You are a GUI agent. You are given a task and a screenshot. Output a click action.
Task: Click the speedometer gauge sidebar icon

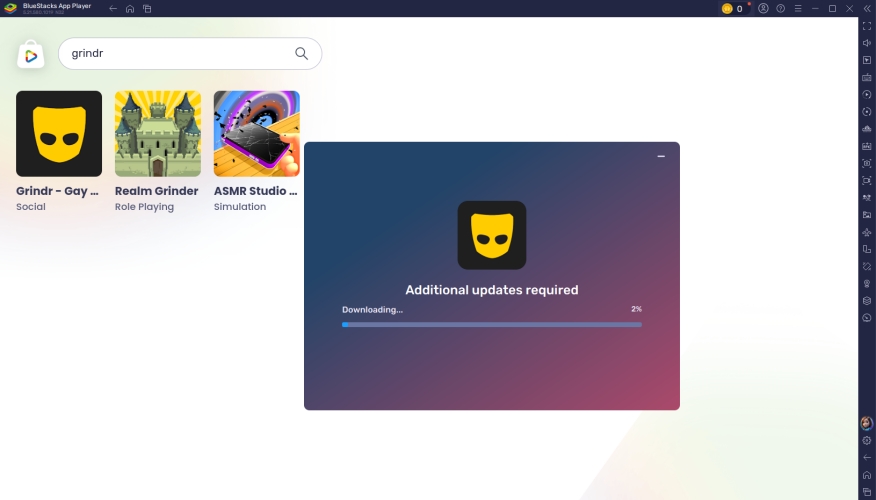(867, 318)
